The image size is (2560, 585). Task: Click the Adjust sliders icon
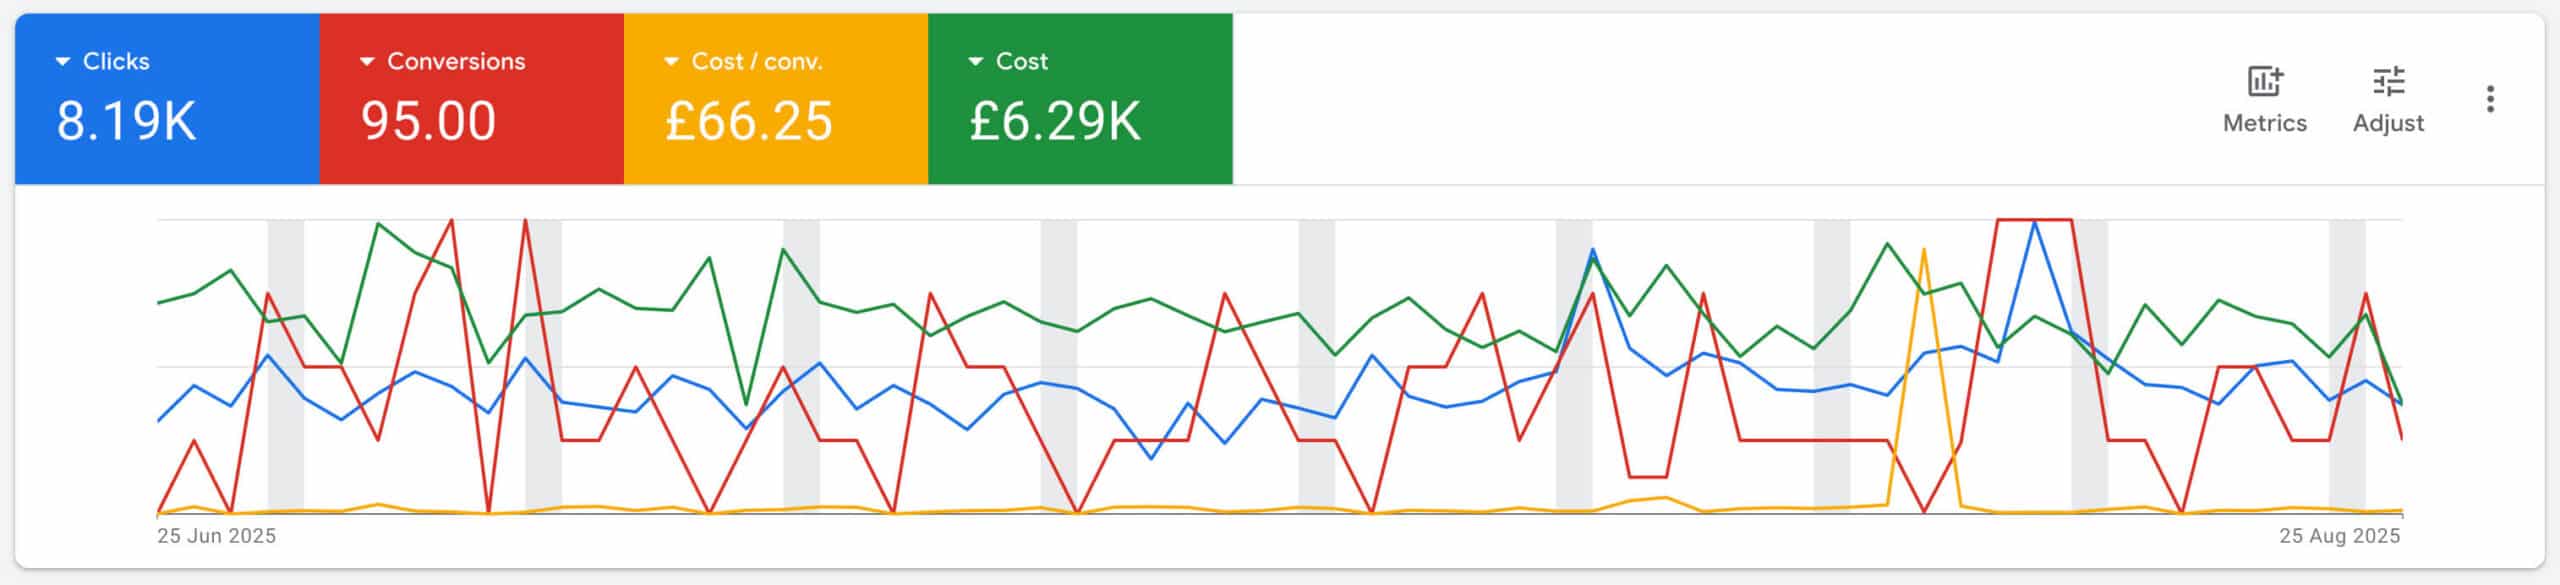(2388, 81)
